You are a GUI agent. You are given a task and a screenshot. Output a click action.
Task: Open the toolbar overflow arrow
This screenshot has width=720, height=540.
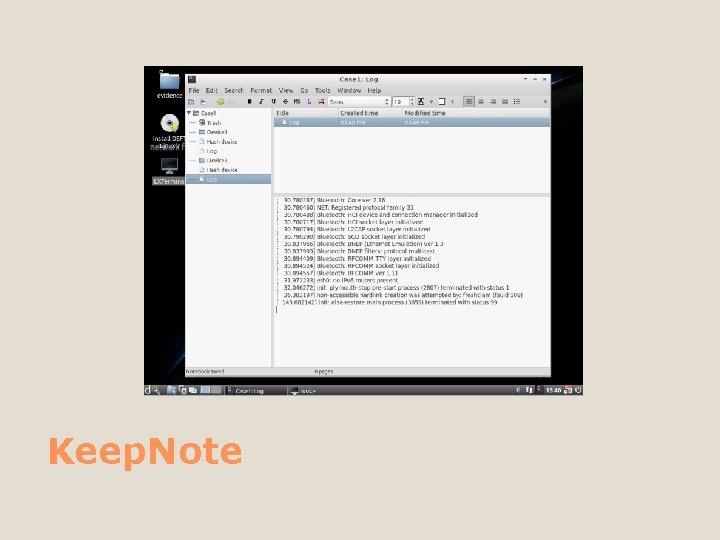coord(545,101)
